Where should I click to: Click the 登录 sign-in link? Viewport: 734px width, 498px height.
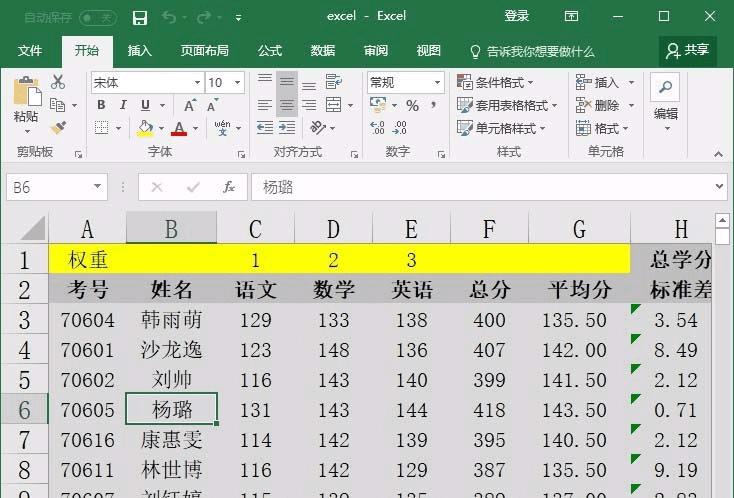pyautogui.click(x=517, y=16)
